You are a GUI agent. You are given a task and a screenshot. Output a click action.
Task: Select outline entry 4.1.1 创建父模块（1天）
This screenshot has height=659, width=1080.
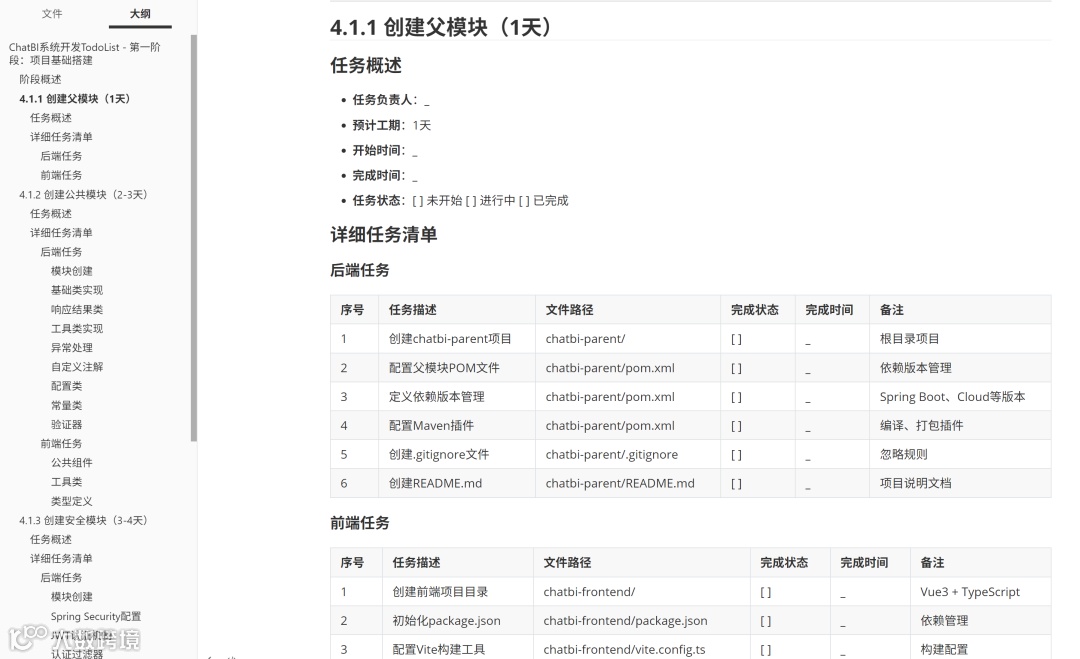click(74, 98)
